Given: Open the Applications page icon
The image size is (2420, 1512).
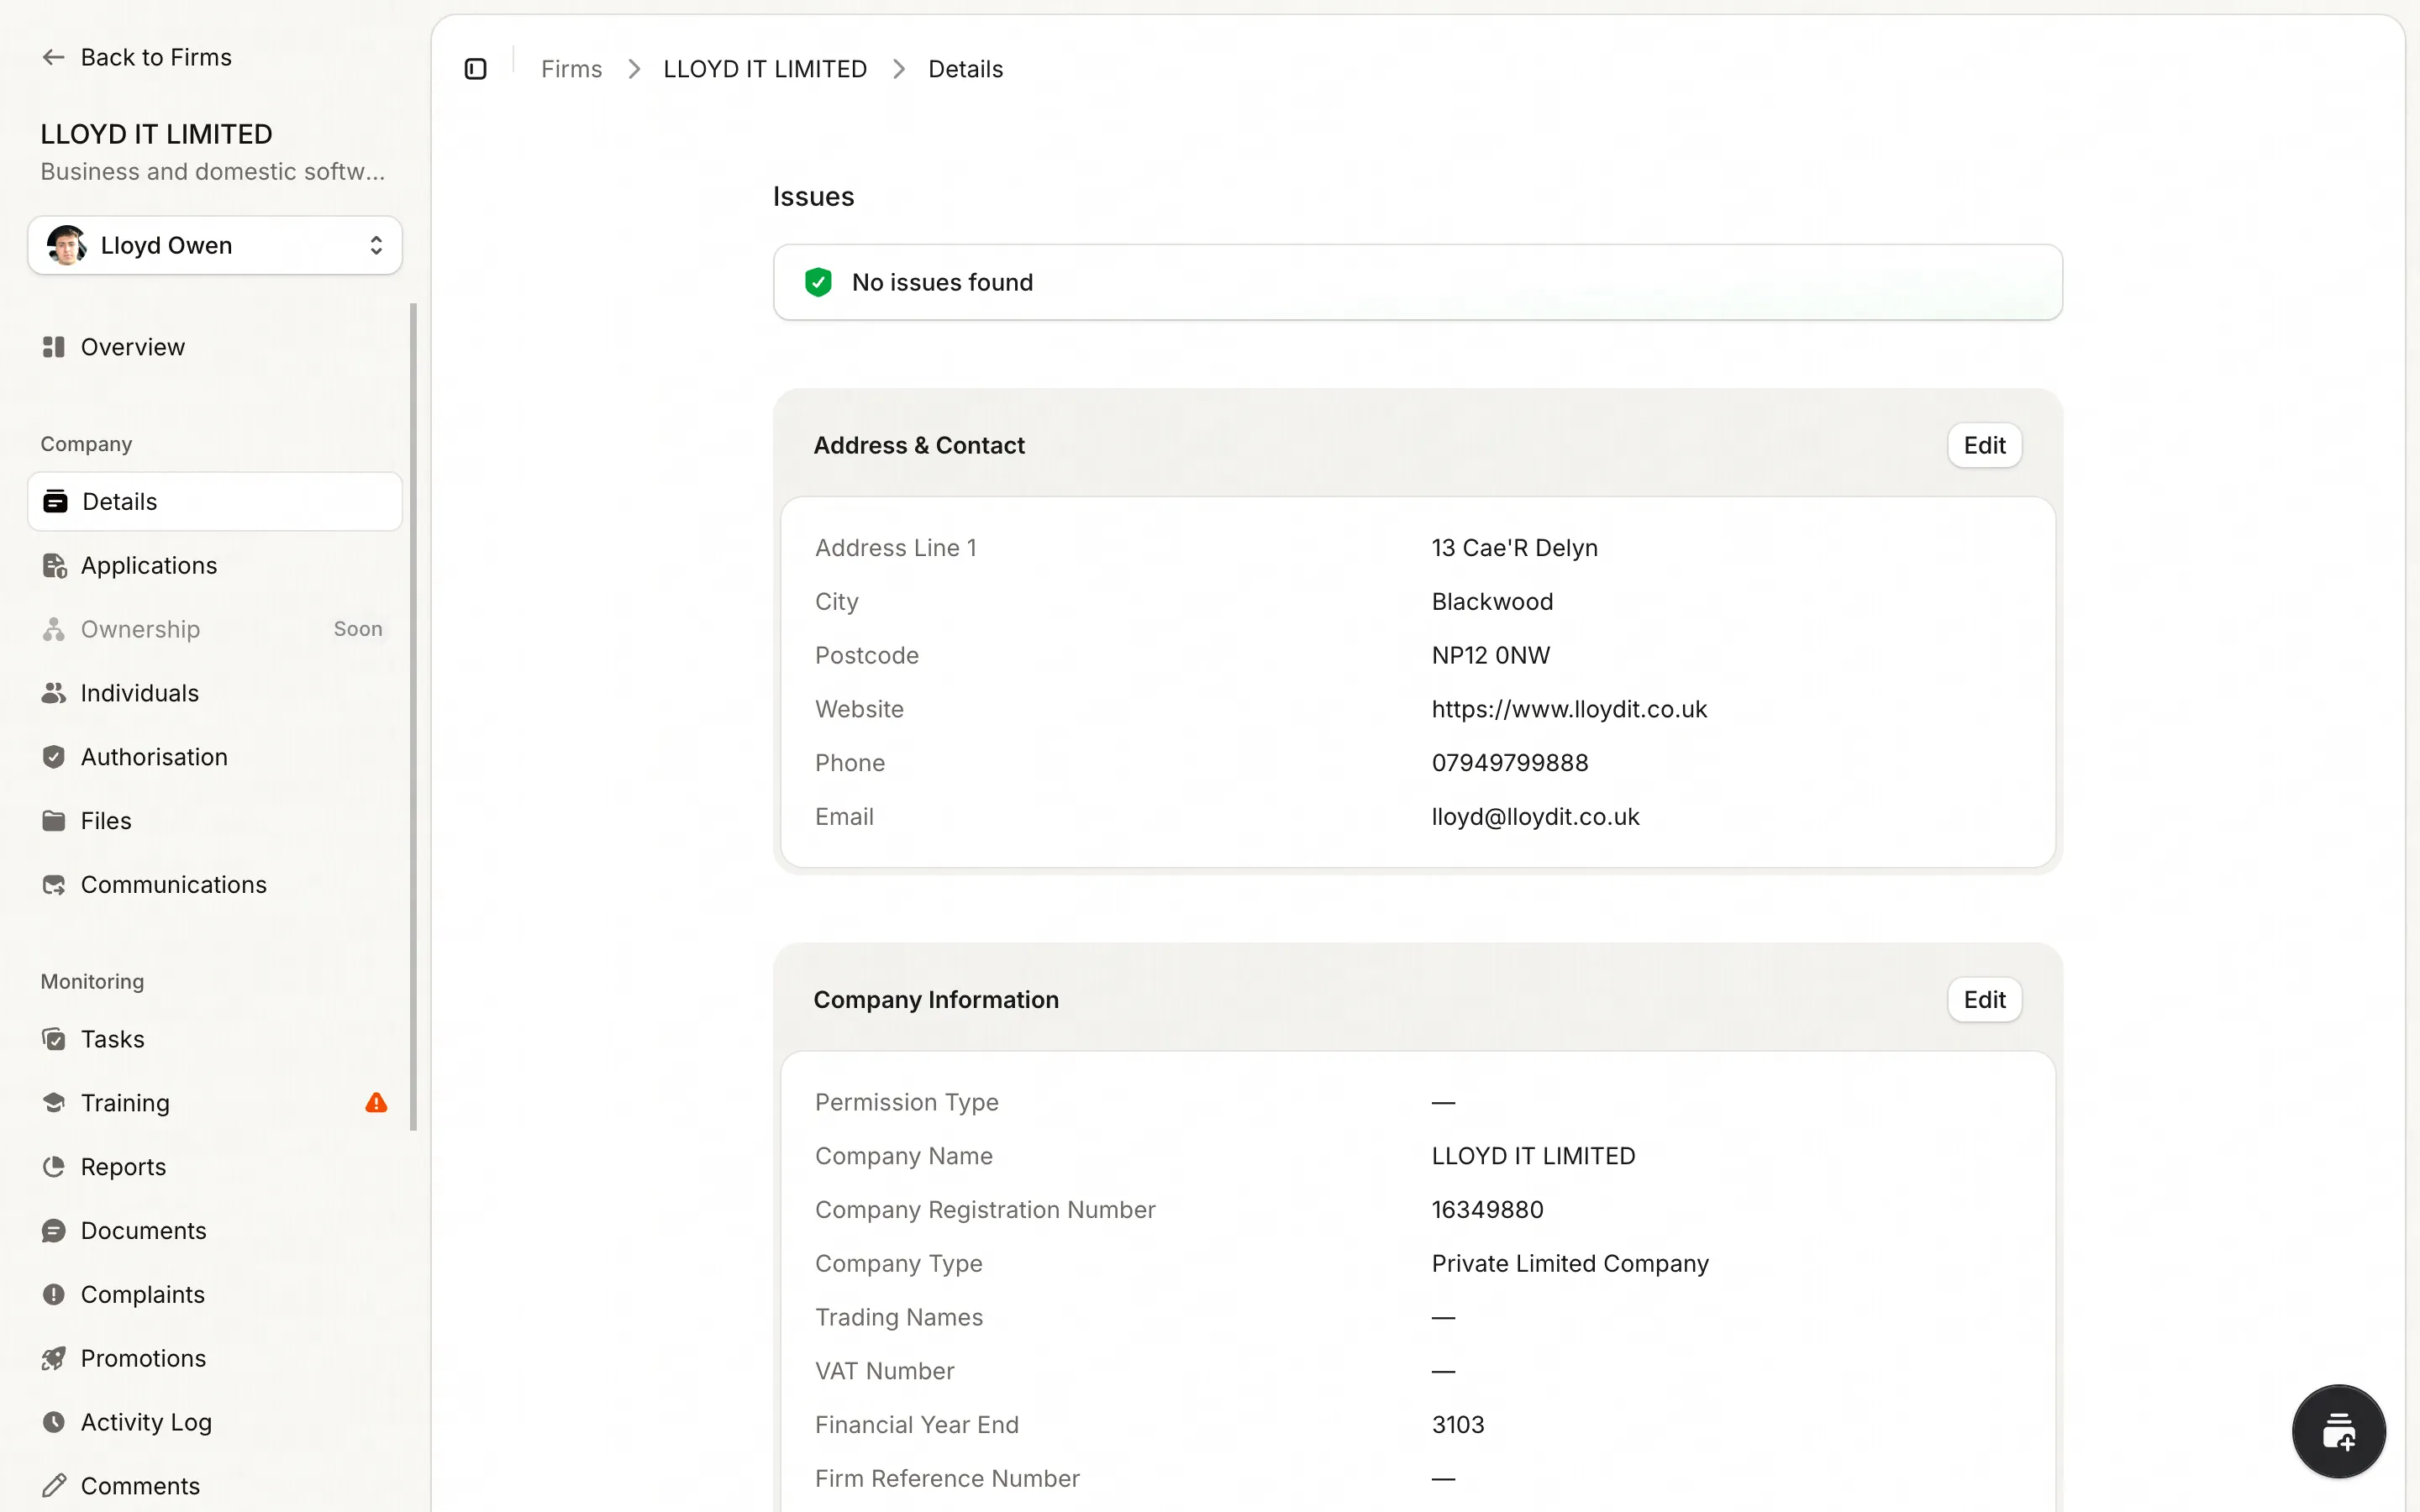Looking at the screenshot, I should click(54, 566).
